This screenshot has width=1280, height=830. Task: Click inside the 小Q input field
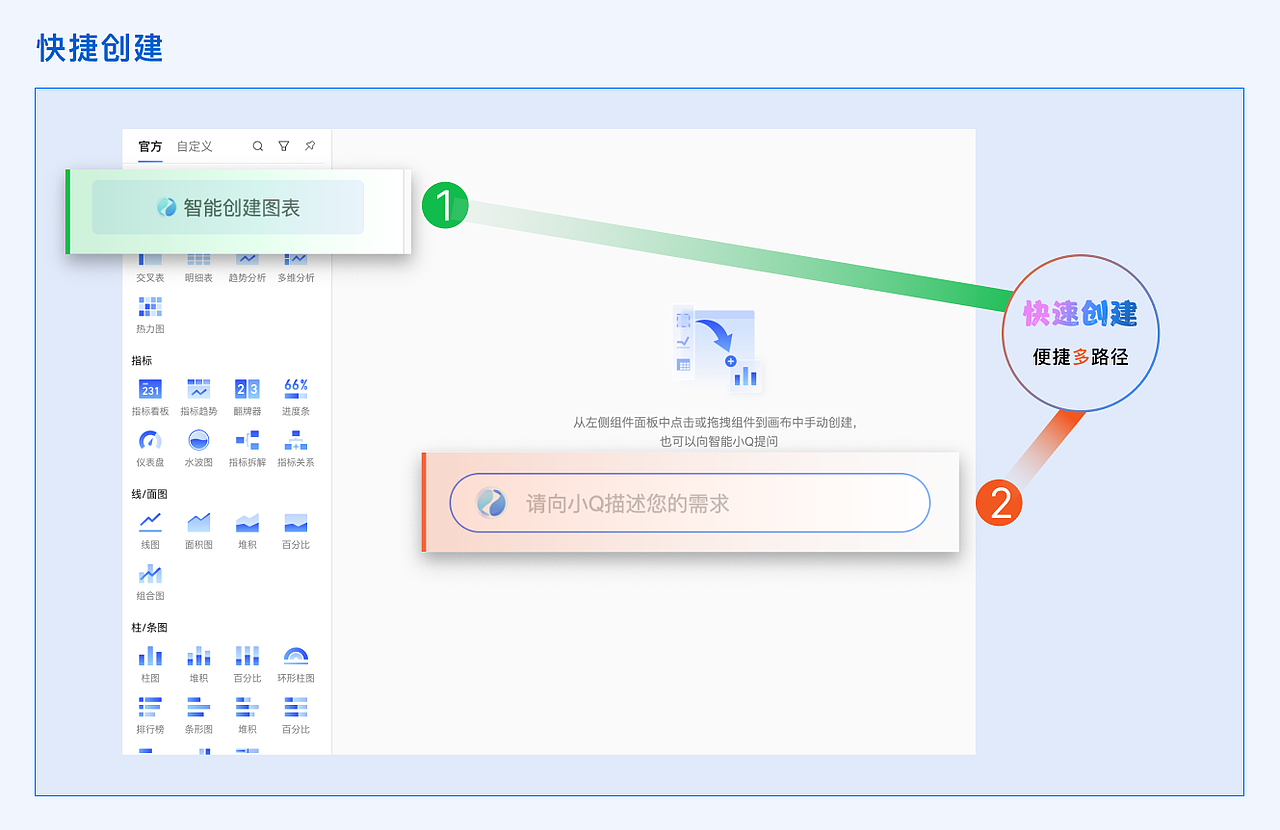690,503
